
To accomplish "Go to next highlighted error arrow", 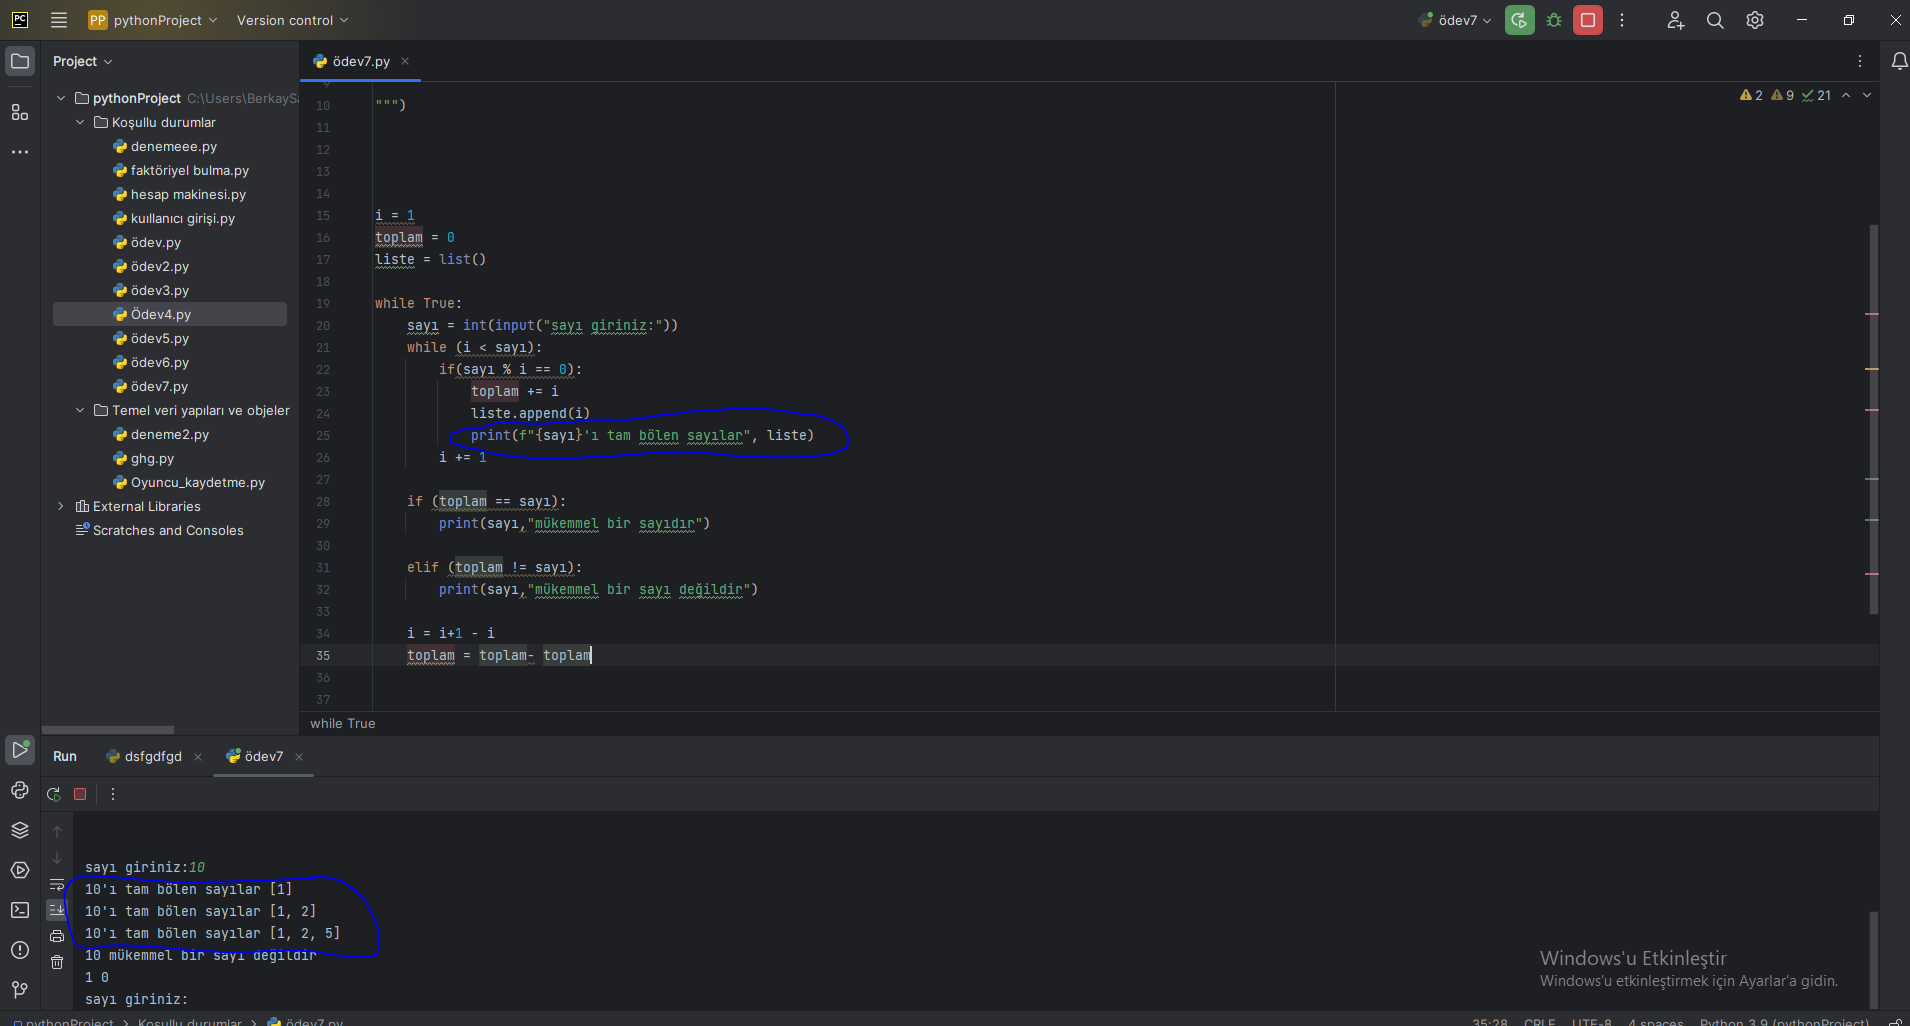I will [x=1867, y=95].
